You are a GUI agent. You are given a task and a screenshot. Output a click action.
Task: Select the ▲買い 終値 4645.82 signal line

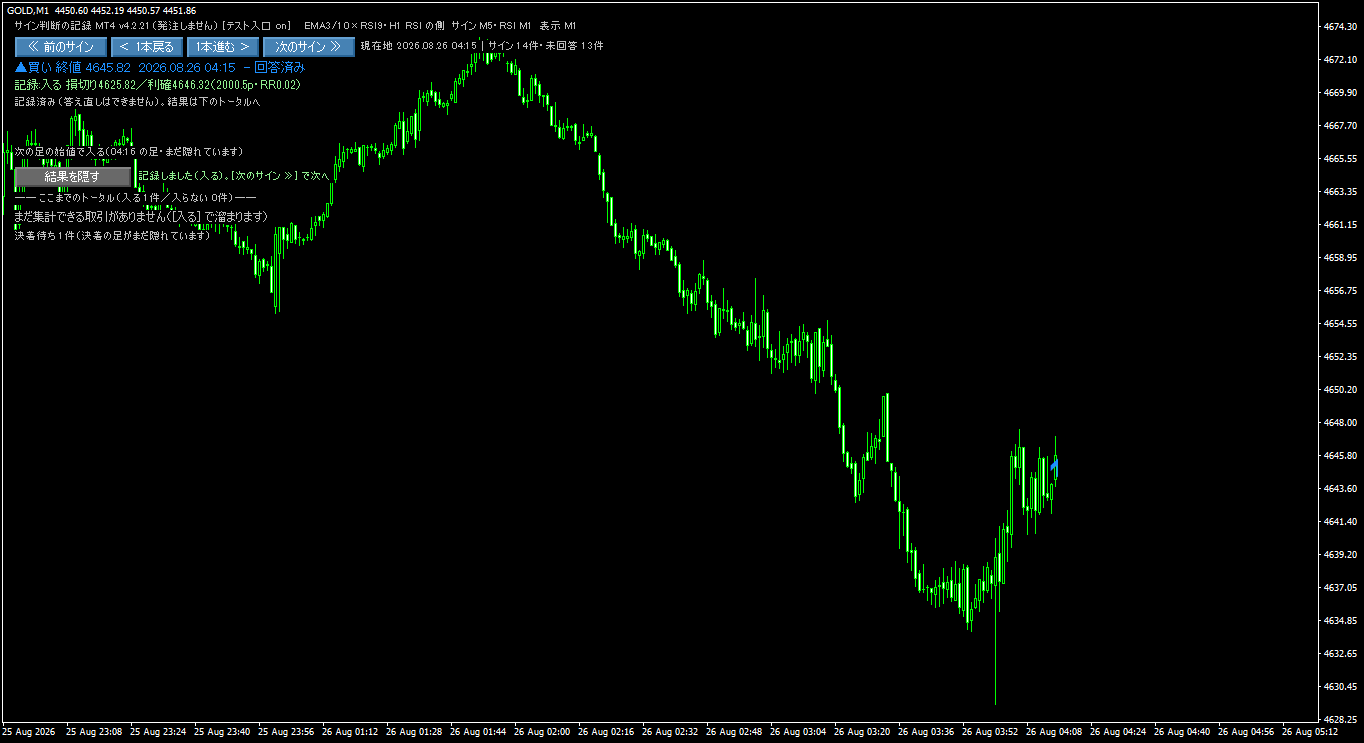(x=160, y=67)
